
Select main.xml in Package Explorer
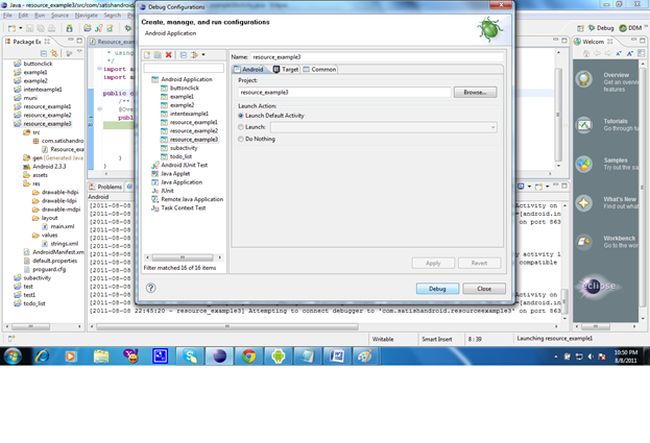(62, 226)
